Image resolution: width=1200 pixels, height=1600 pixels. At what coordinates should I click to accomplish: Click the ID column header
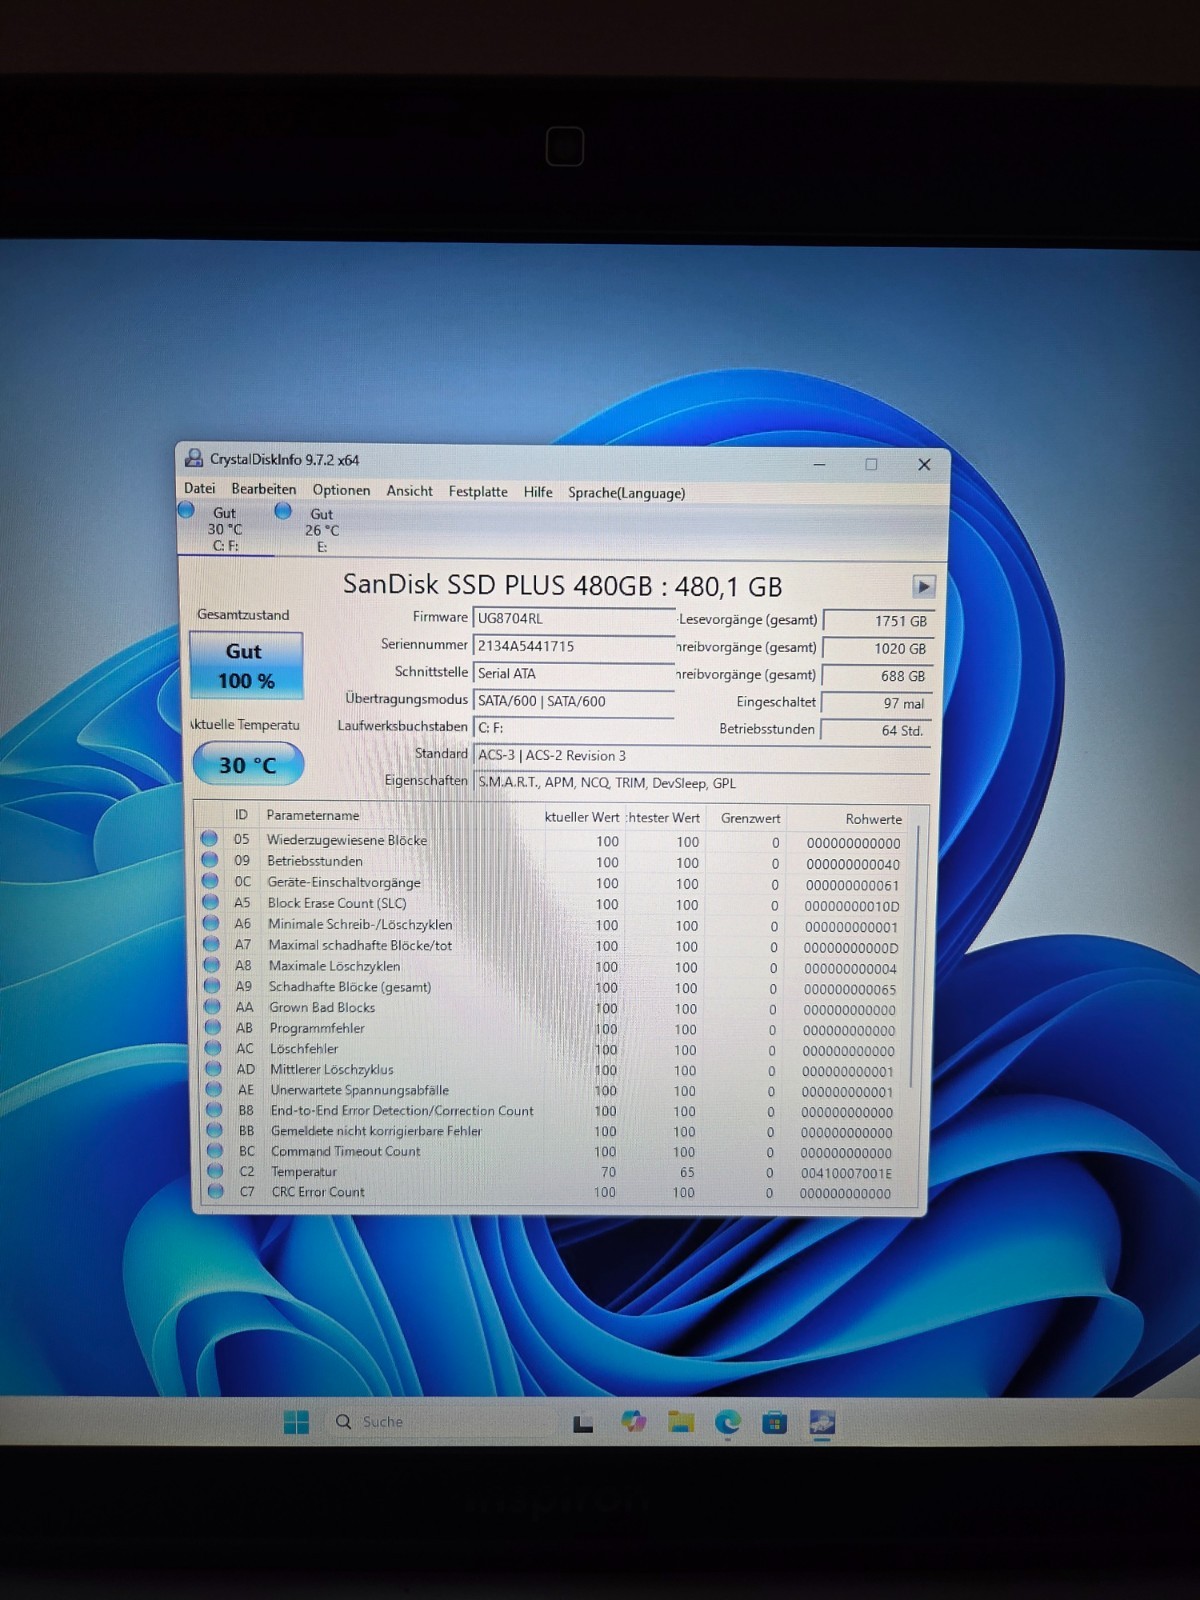(x=241, y=815)
